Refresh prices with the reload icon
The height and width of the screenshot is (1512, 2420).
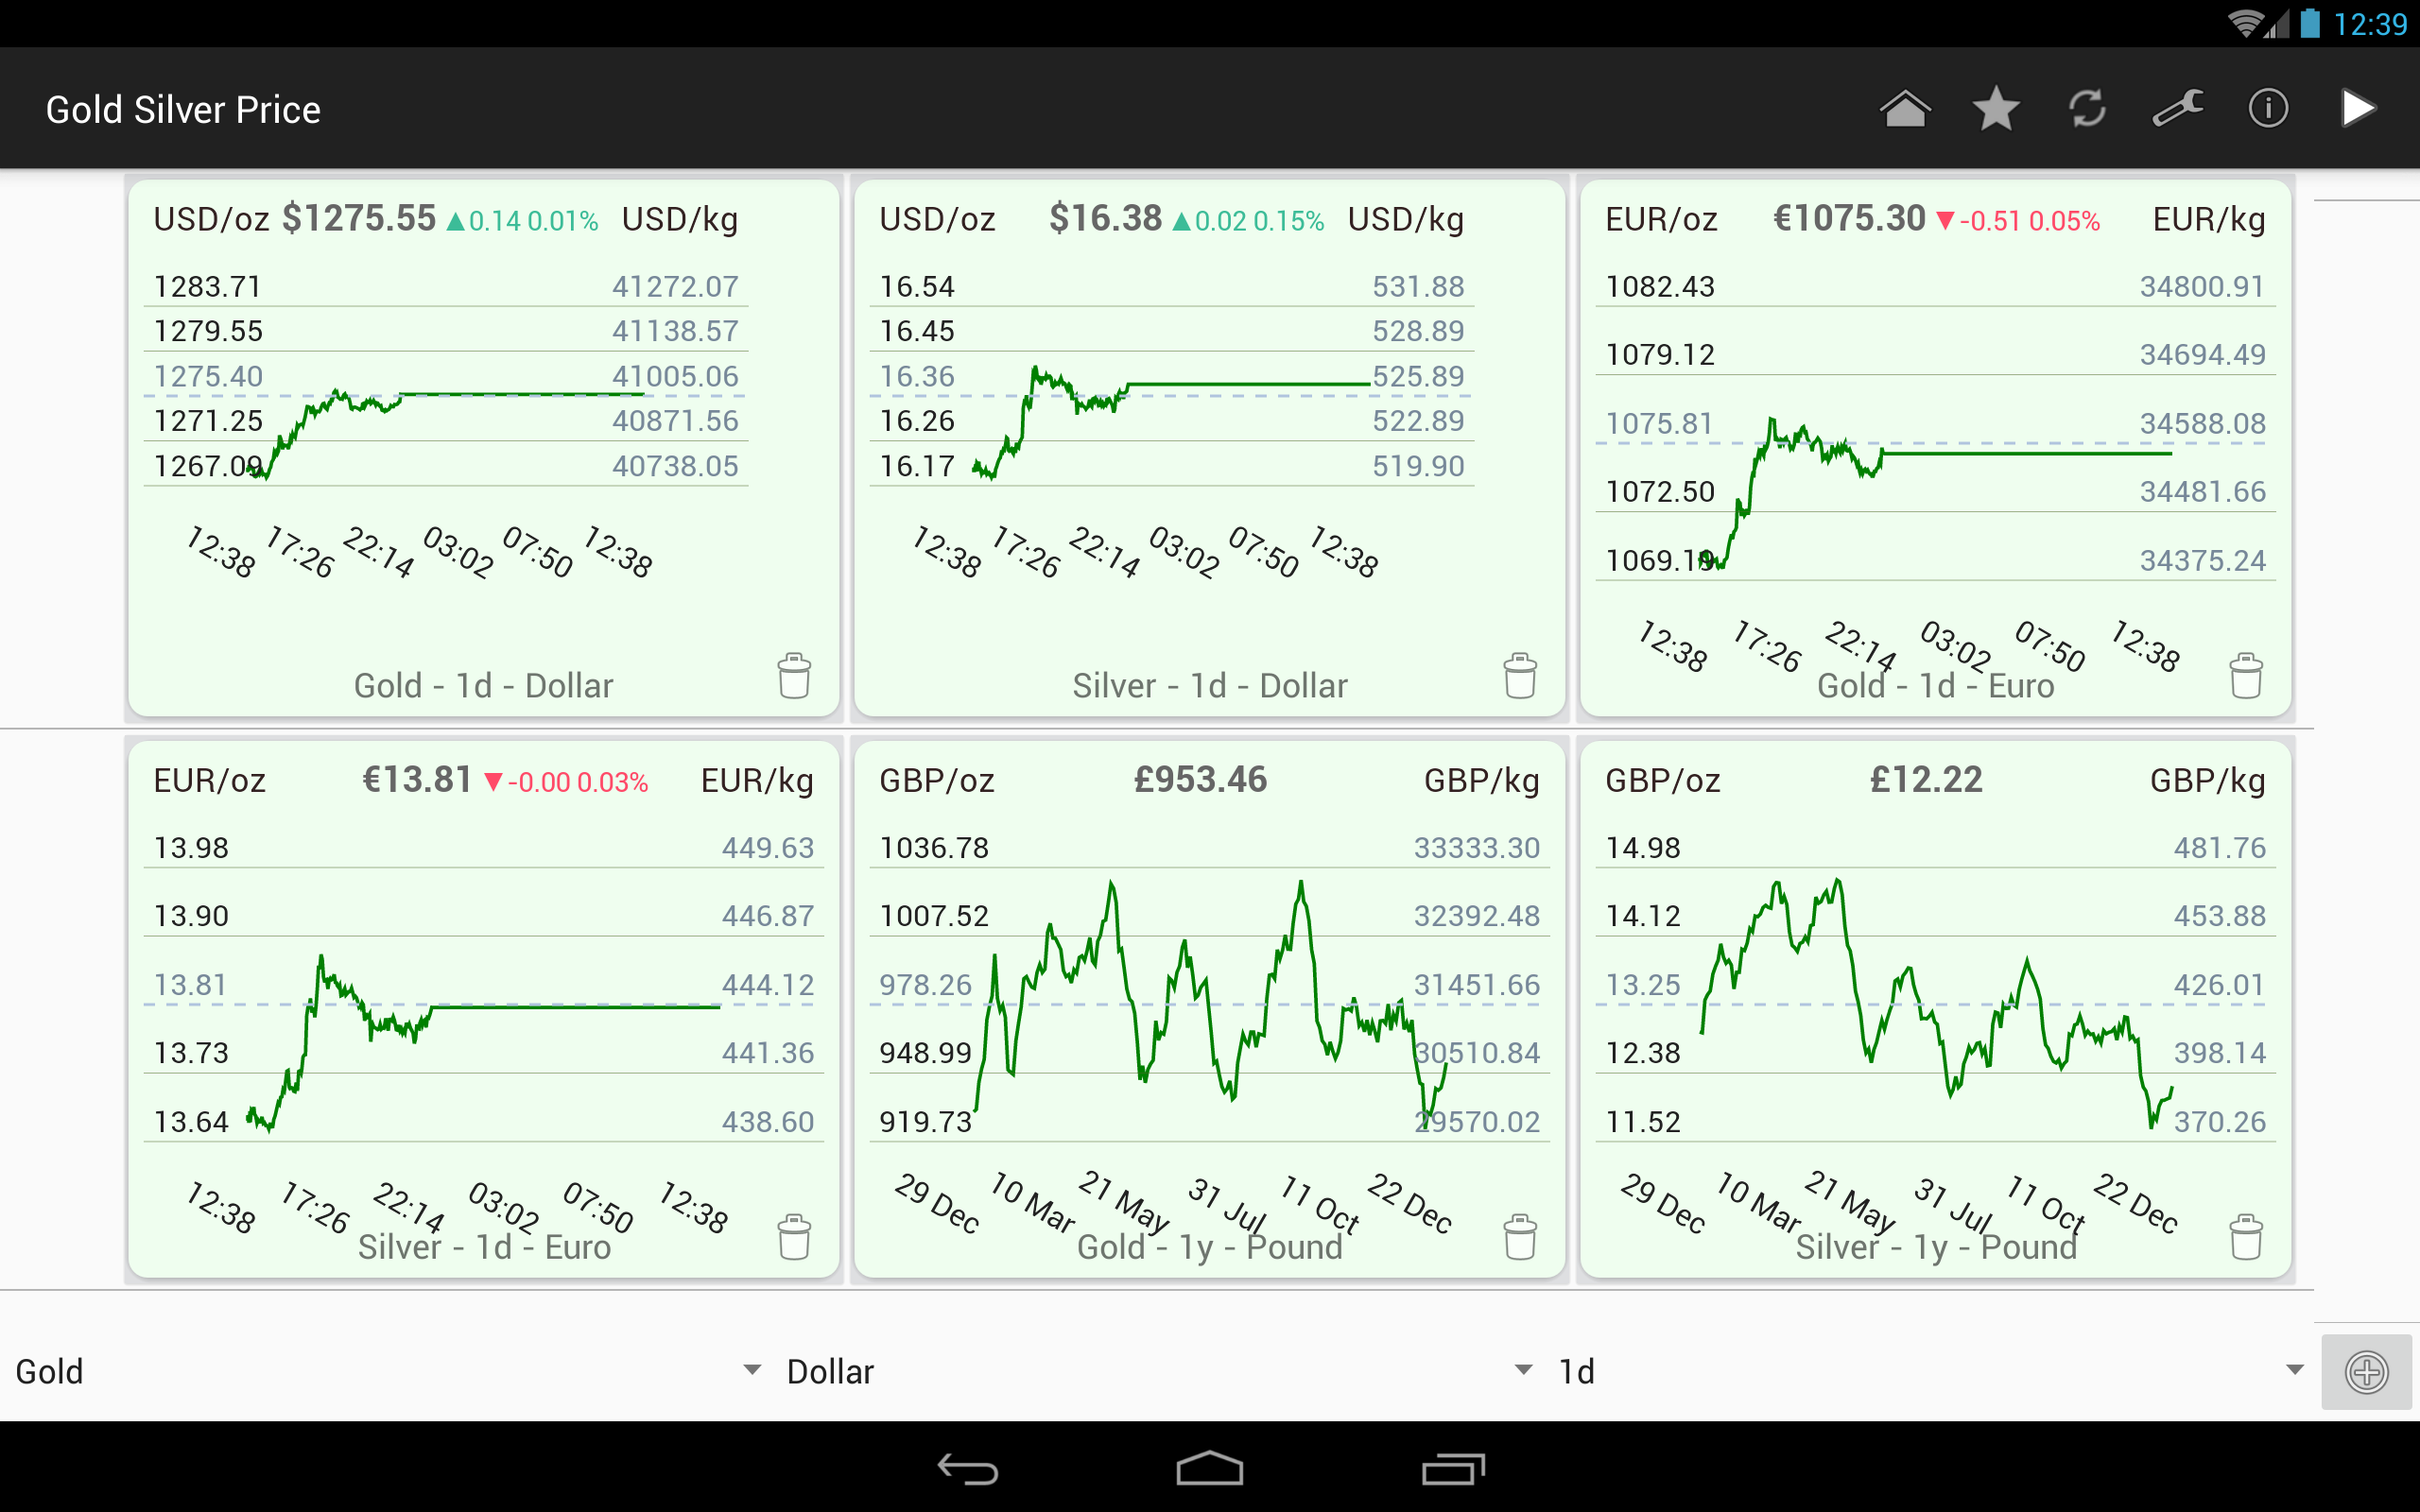point(2087,108)
